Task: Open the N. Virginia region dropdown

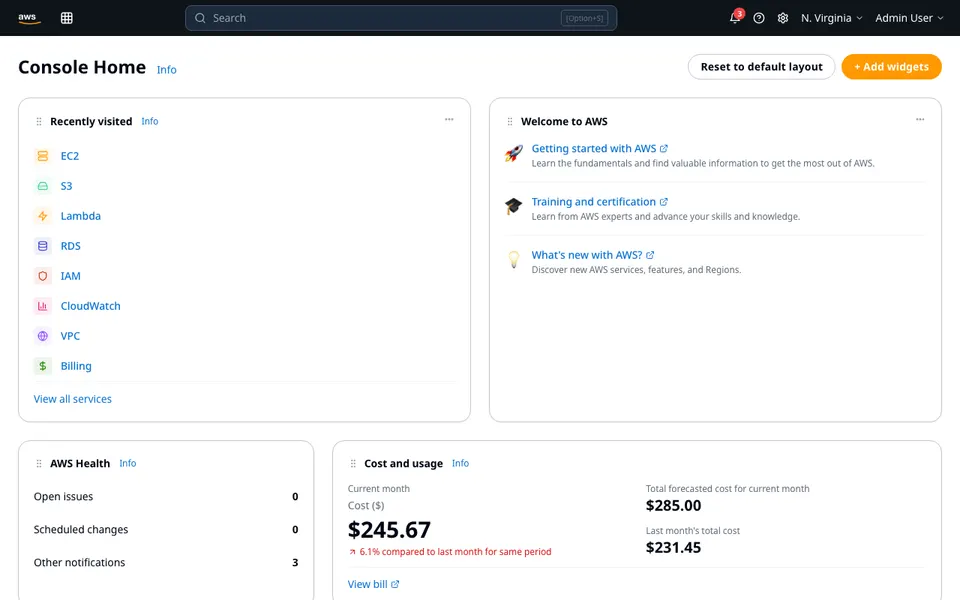Action: [x=831, y=18]
